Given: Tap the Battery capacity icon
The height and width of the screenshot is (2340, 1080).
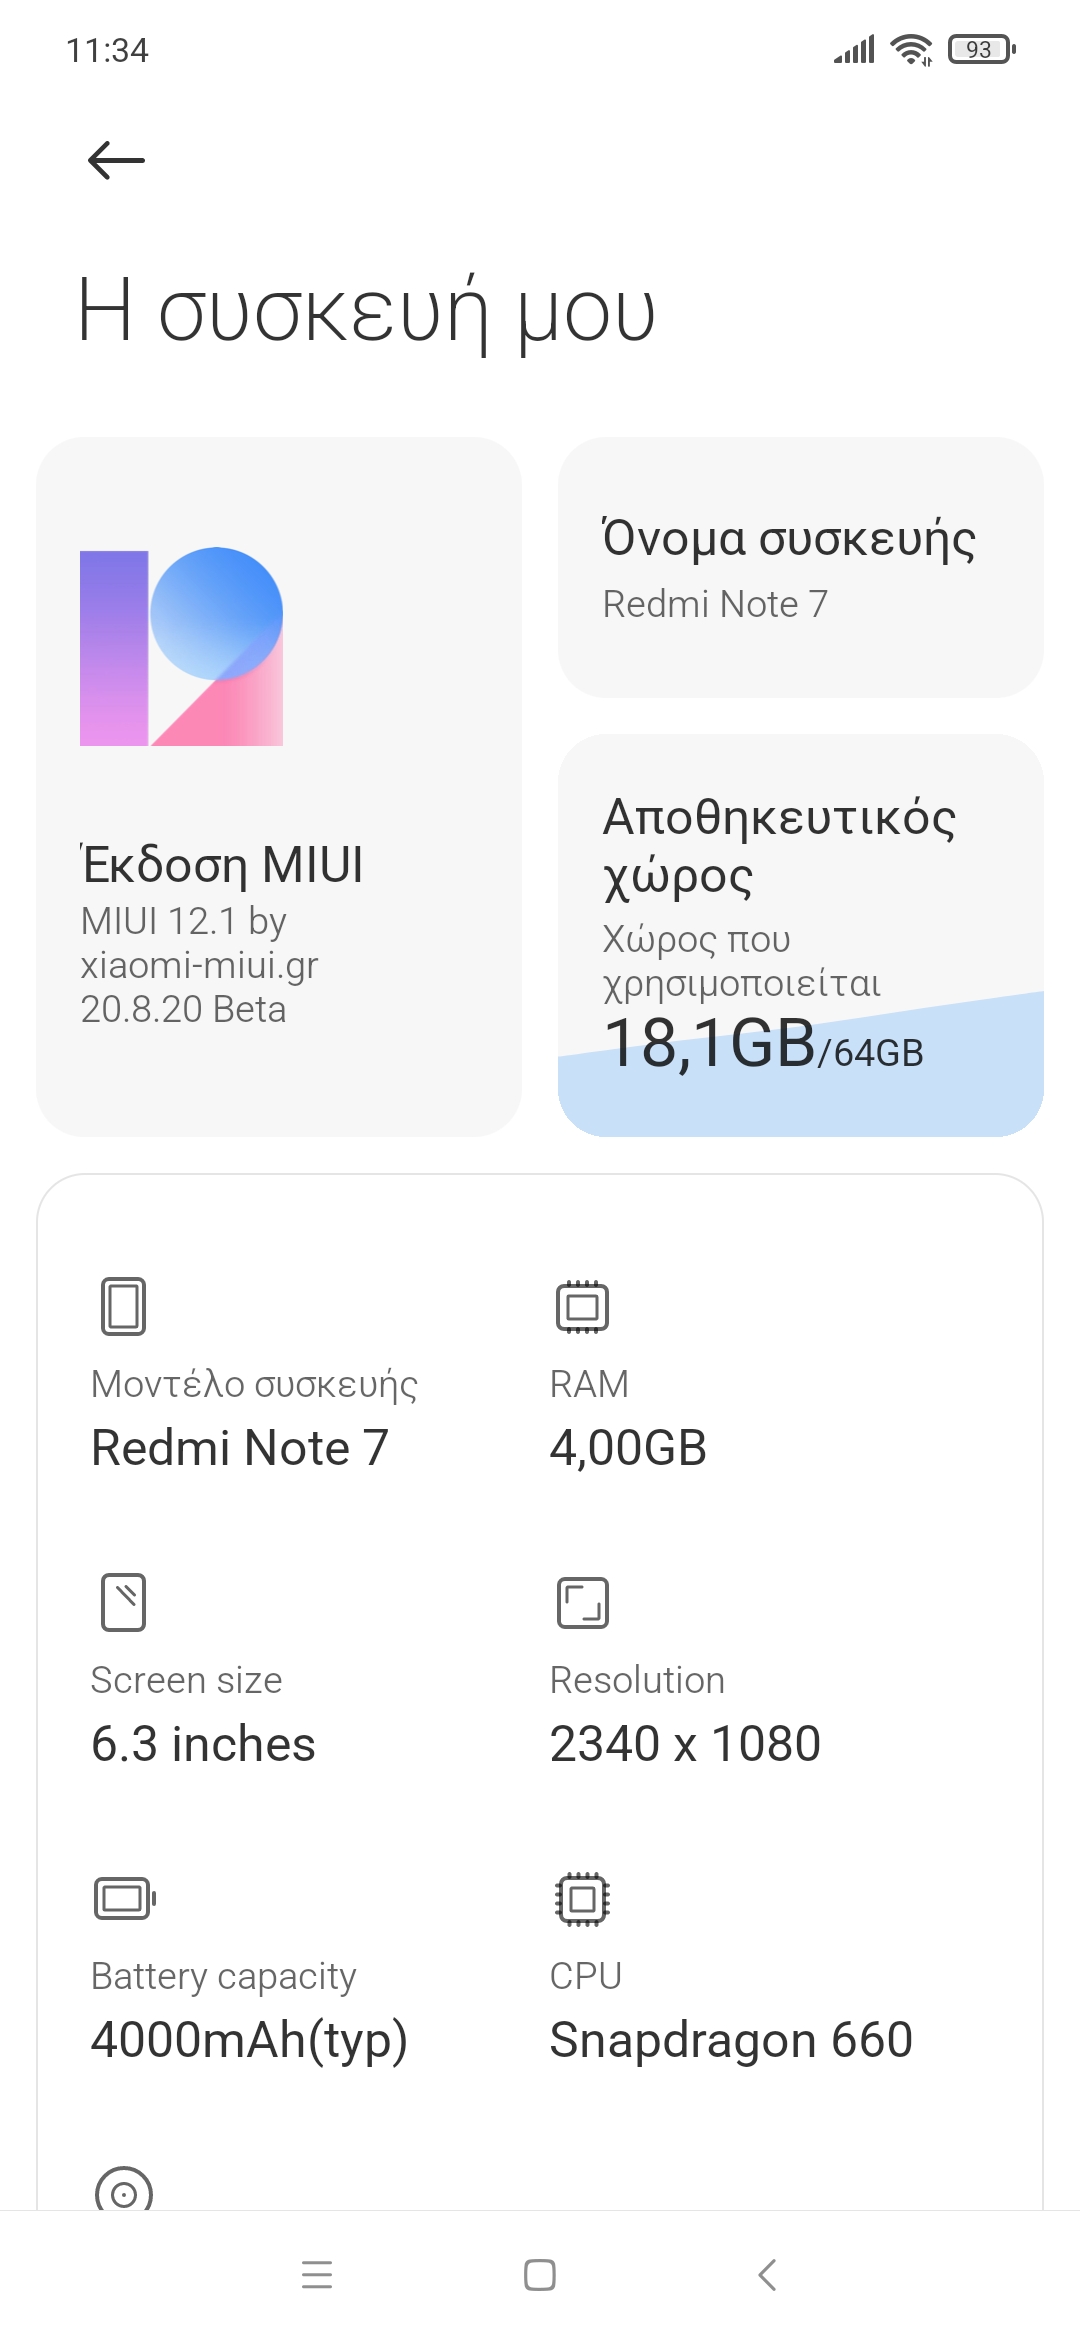Looking at the screenshot, I should pyautogui.click(x=124, y=1898).
